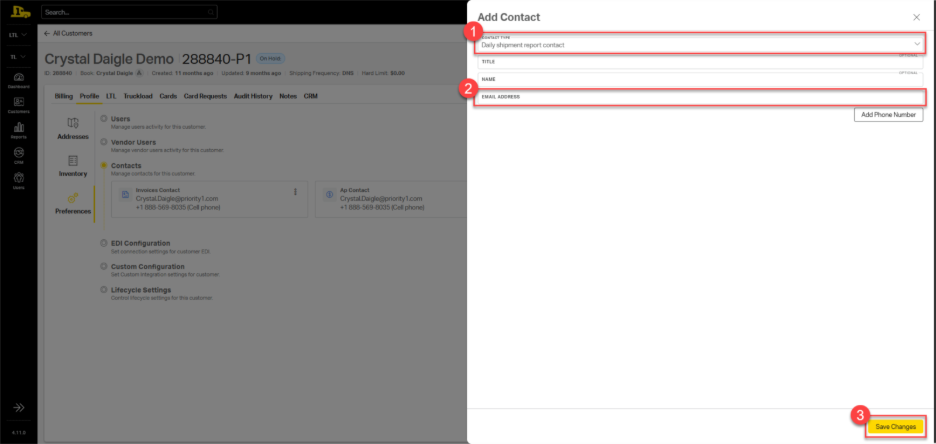Image resolution: width=936 pixels, height=444 pixels.
Task: Click Add Phone Number button
Action: point(888,115)
